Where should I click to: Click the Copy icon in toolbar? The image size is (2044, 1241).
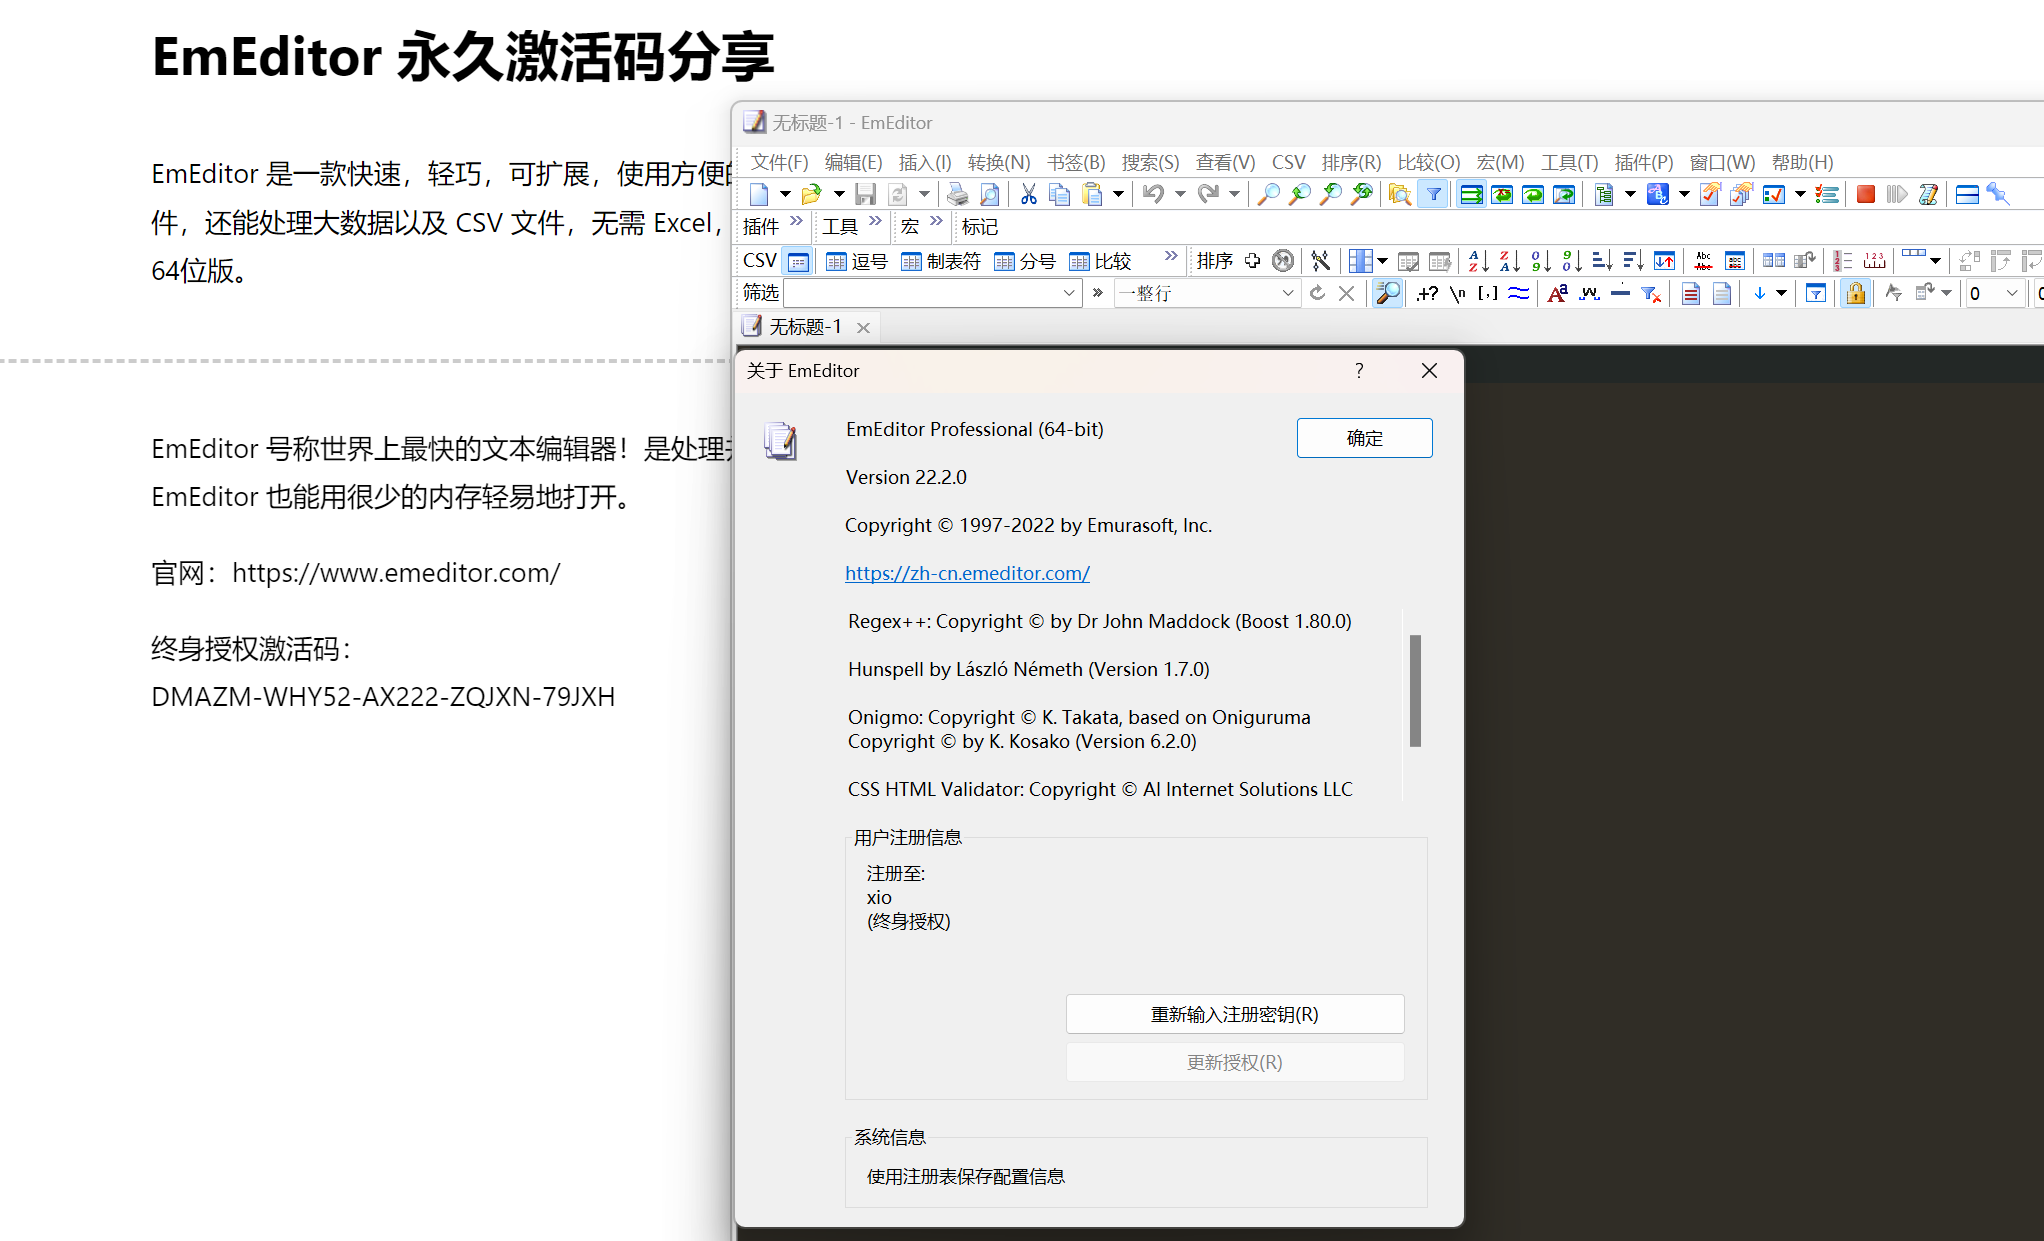1060,194
